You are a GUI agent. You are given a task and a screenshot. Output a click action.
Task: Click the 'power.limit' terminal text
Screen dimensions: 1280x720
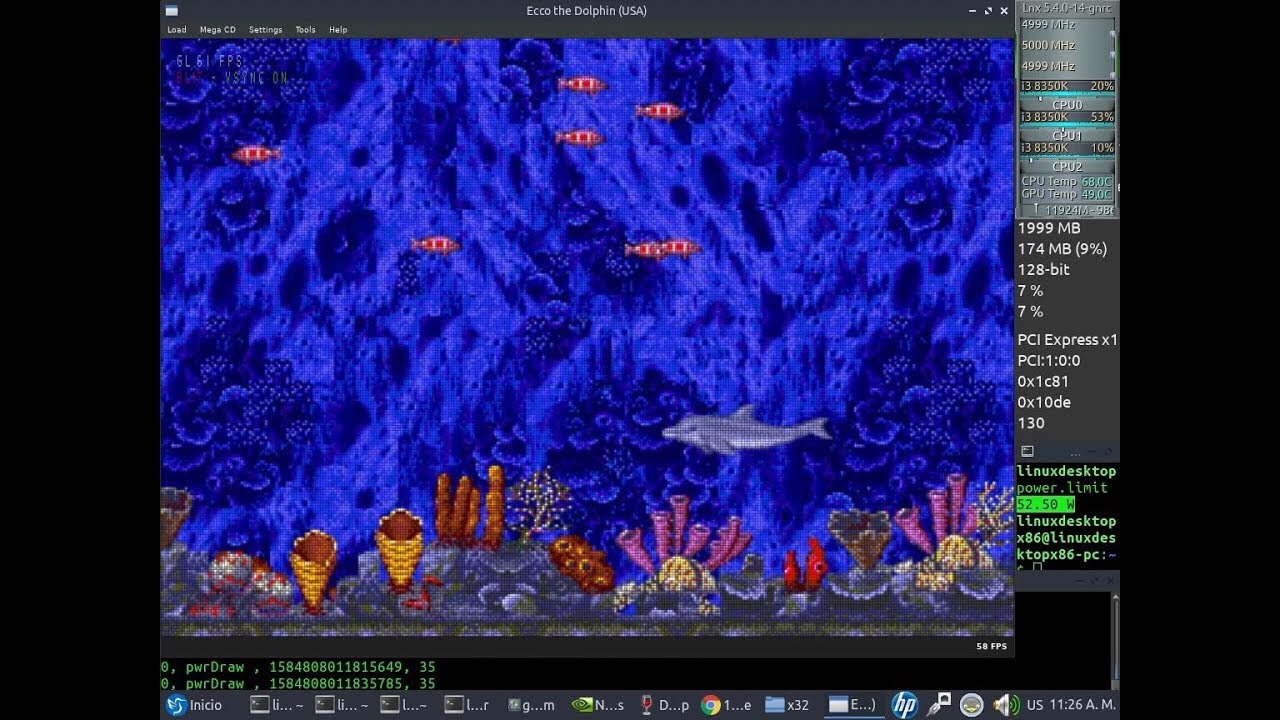(1062, 488)
